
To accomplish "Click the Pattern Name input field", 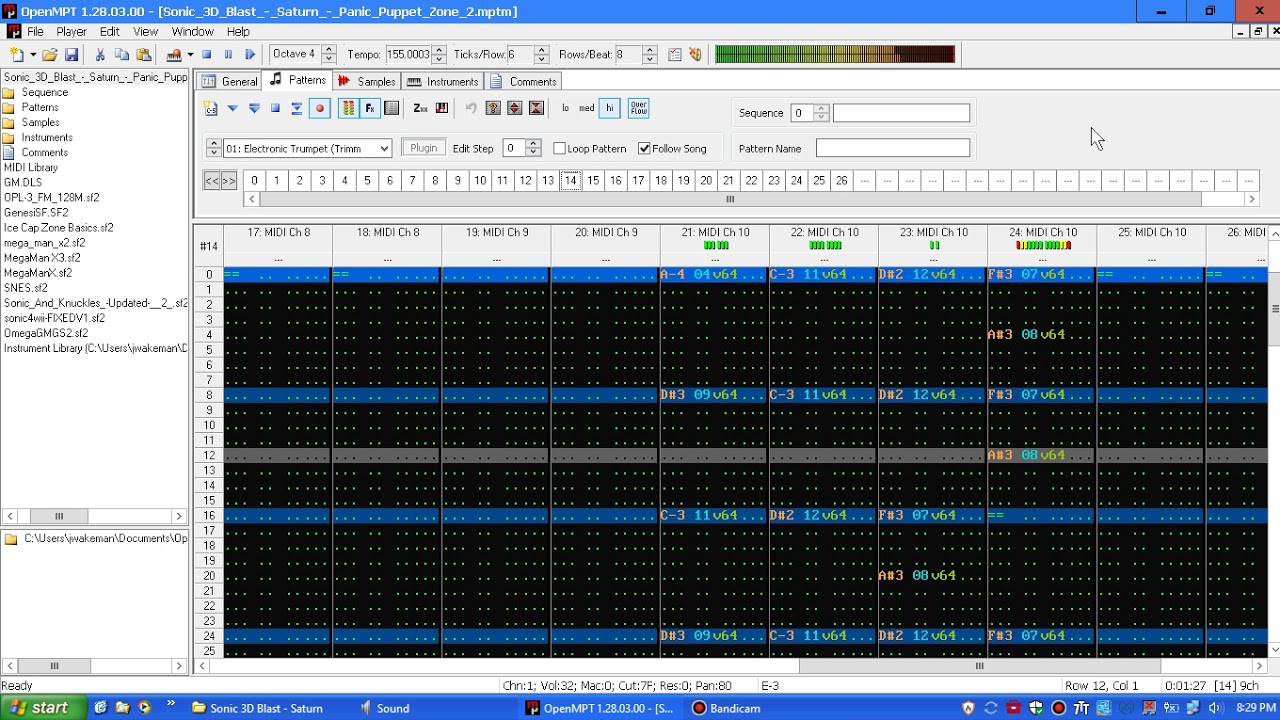I will pos(893,148).
